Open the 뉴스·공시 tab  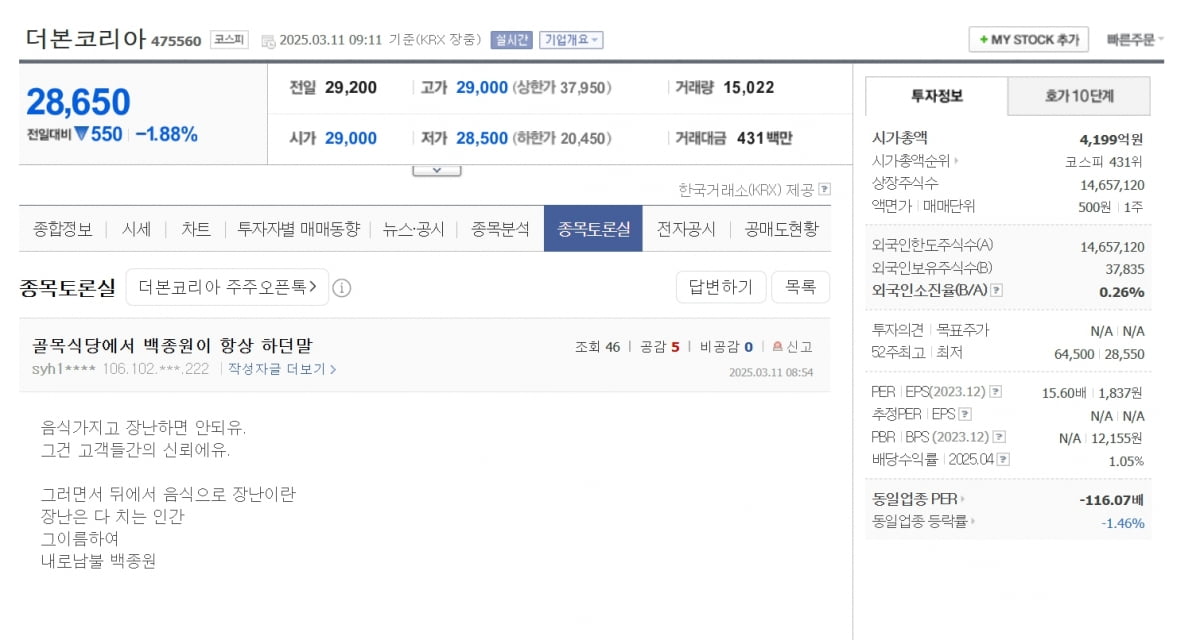click(414, 229)
